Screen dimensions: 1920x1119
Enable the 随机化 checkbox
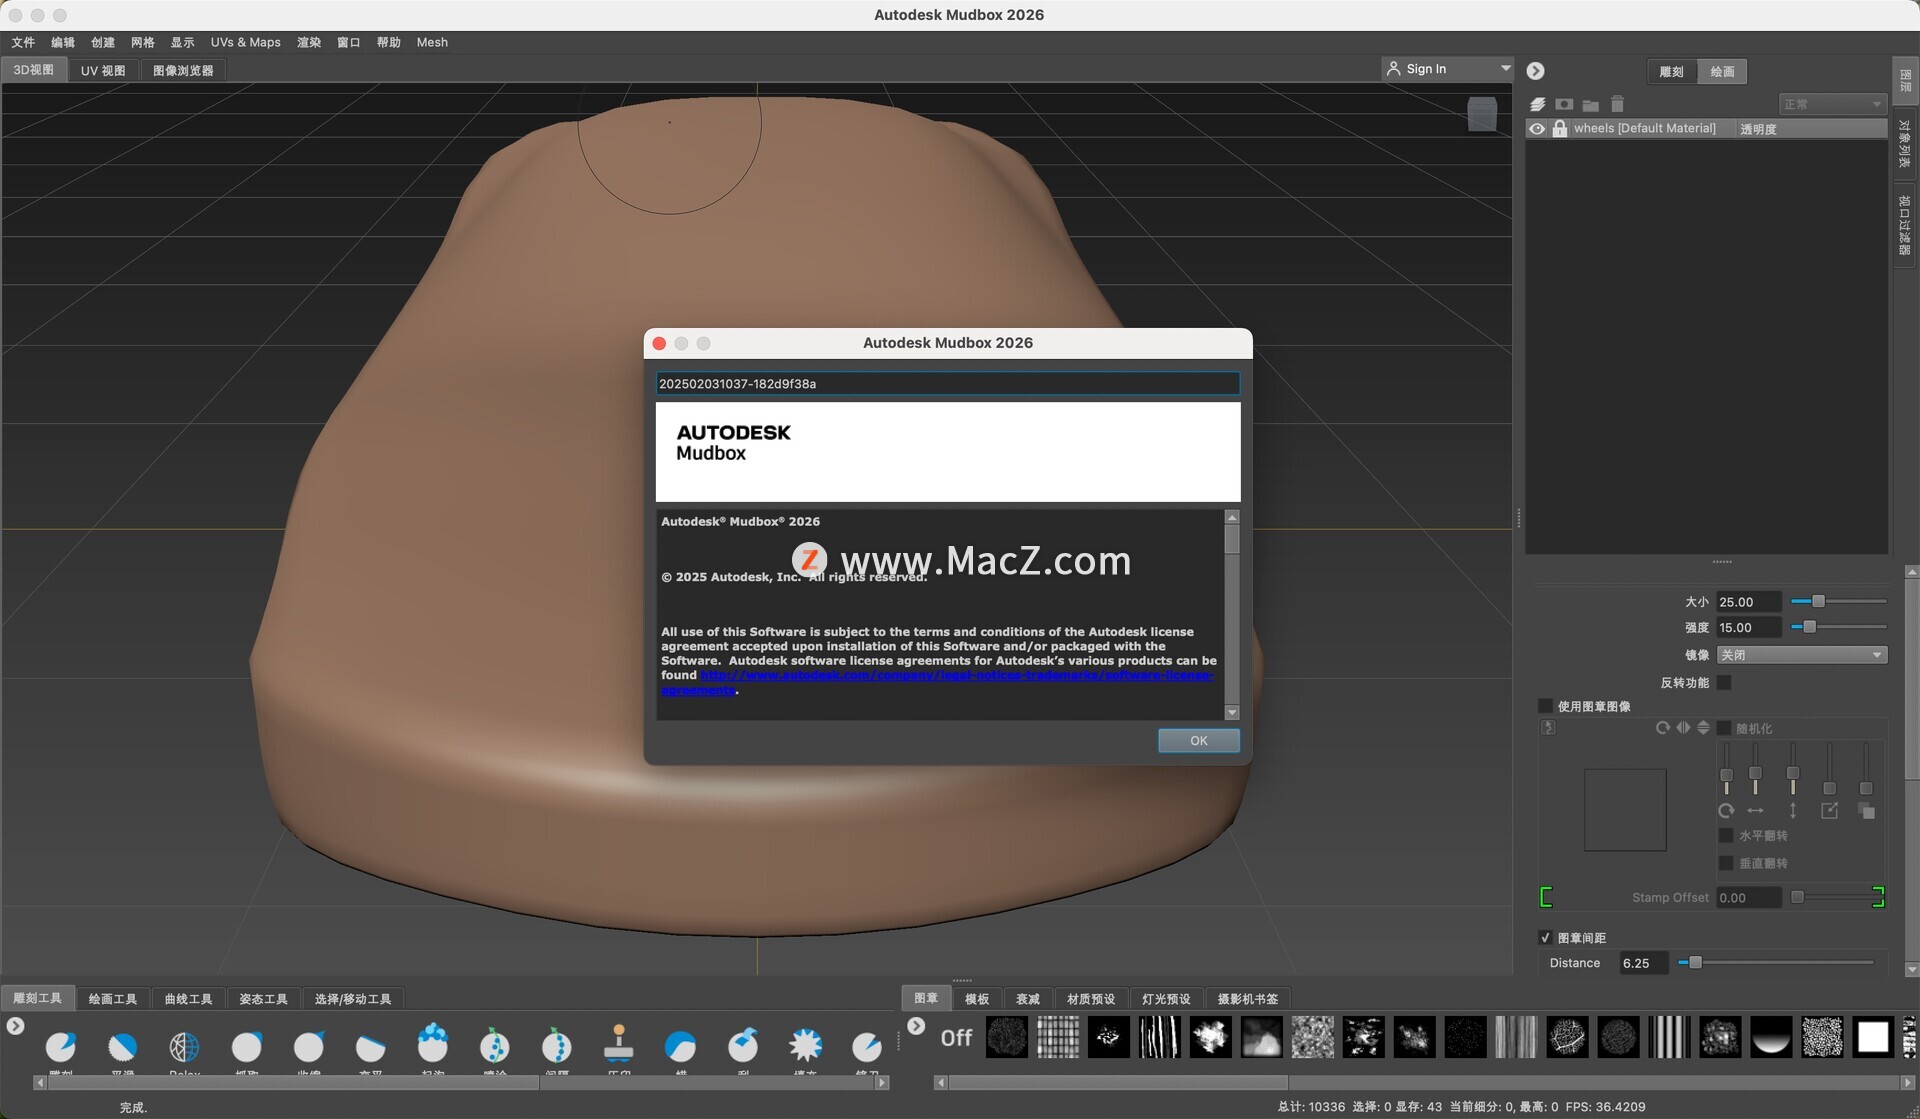coord(1724,729)
